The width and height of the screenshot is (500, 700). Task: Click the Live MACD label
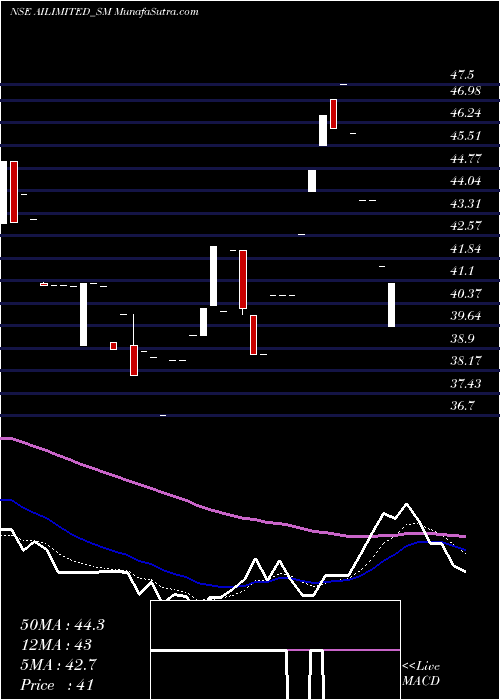421,674
